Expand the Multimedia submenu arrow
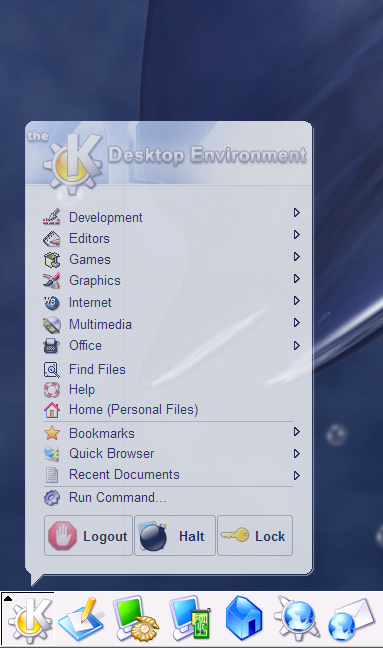383x648 pixels. click(296, 322)
